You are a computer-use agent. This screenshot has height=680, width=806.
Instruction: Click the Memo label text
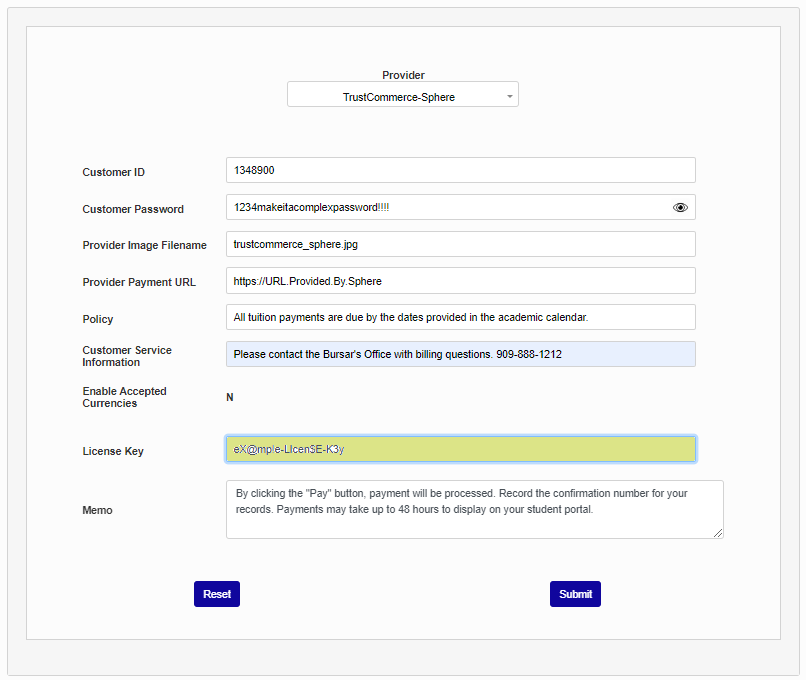tap(97, 510)
